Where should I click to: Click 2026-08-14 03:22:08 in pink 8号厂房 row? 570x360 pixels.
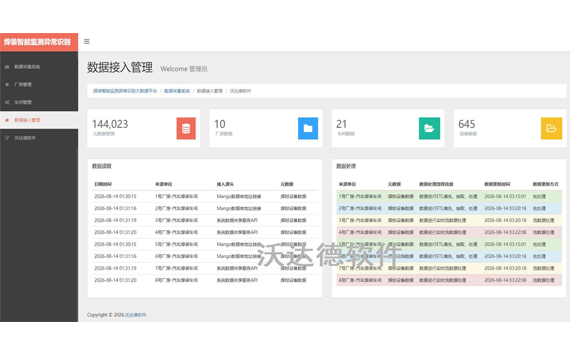(x=505, y=280)
